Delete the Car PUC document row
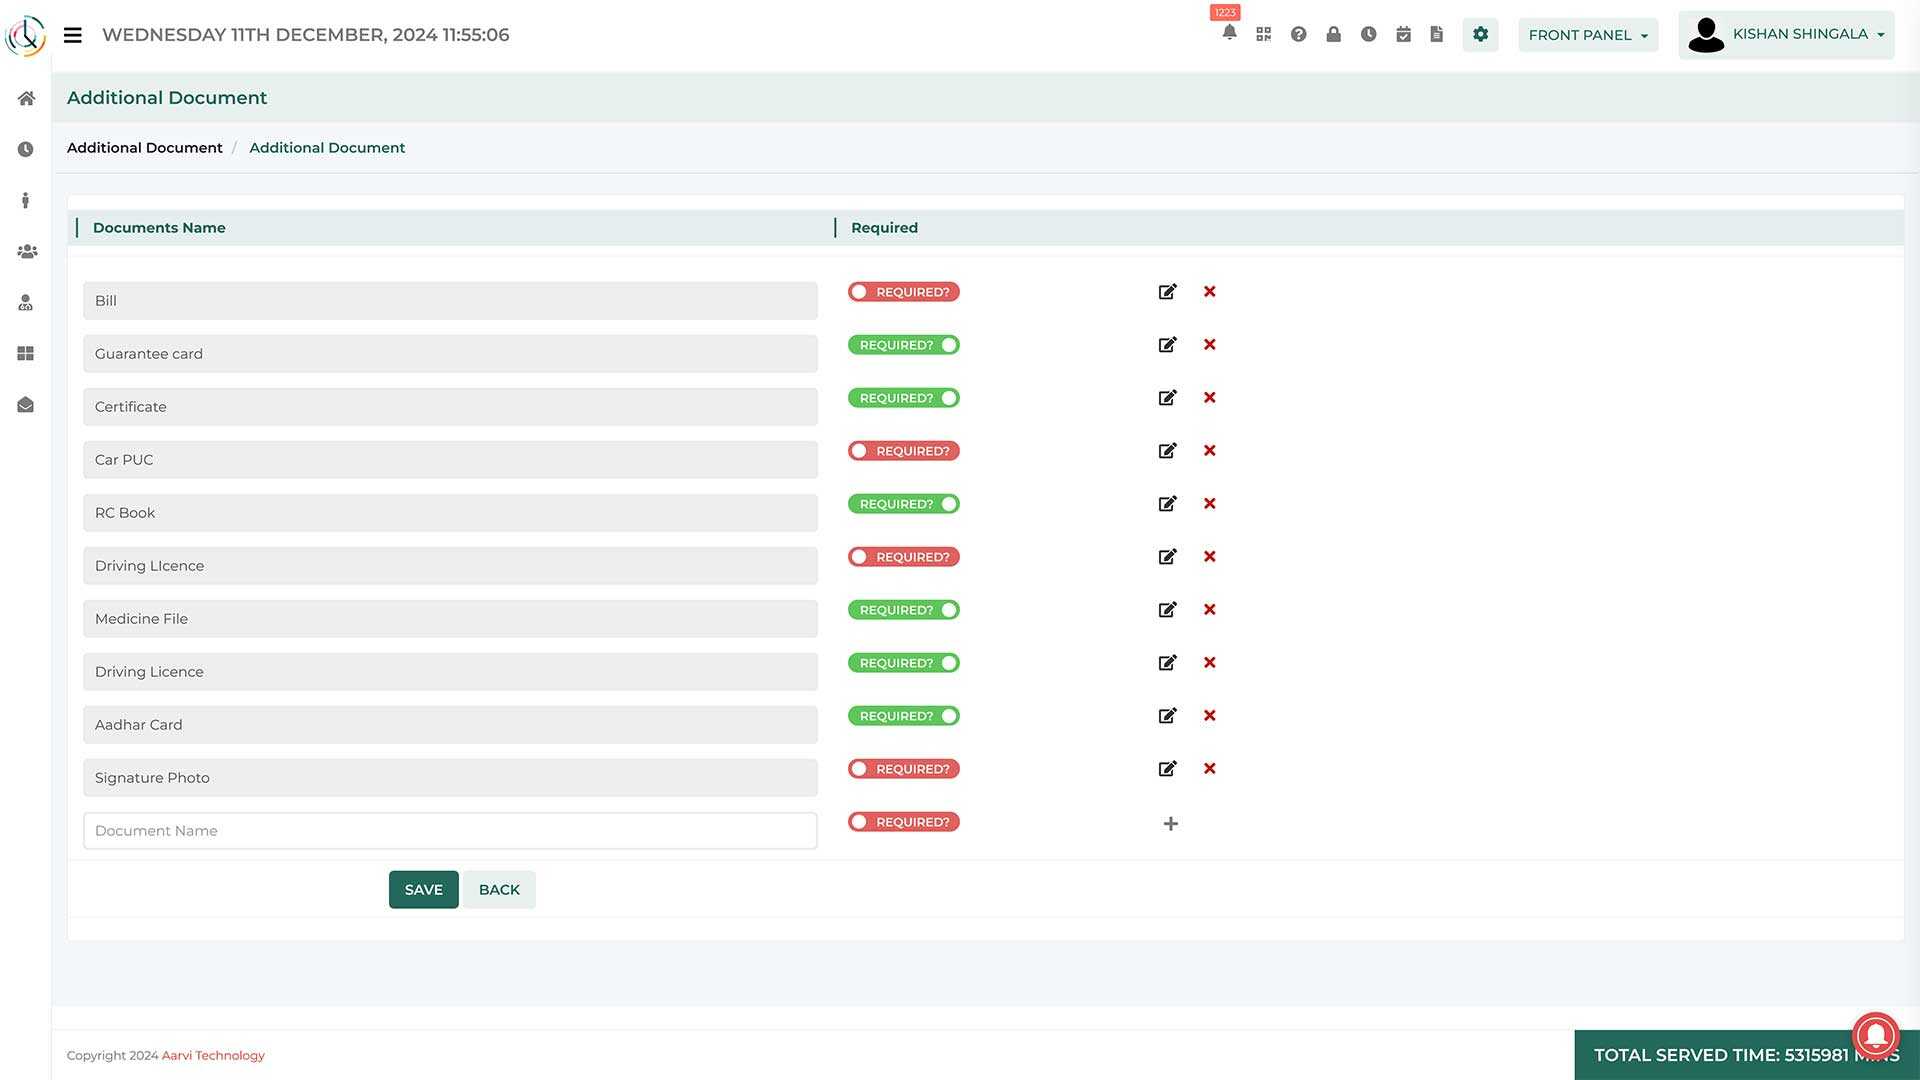The width and height of the screenshot is (1920, 1080). coord(1209,451)
